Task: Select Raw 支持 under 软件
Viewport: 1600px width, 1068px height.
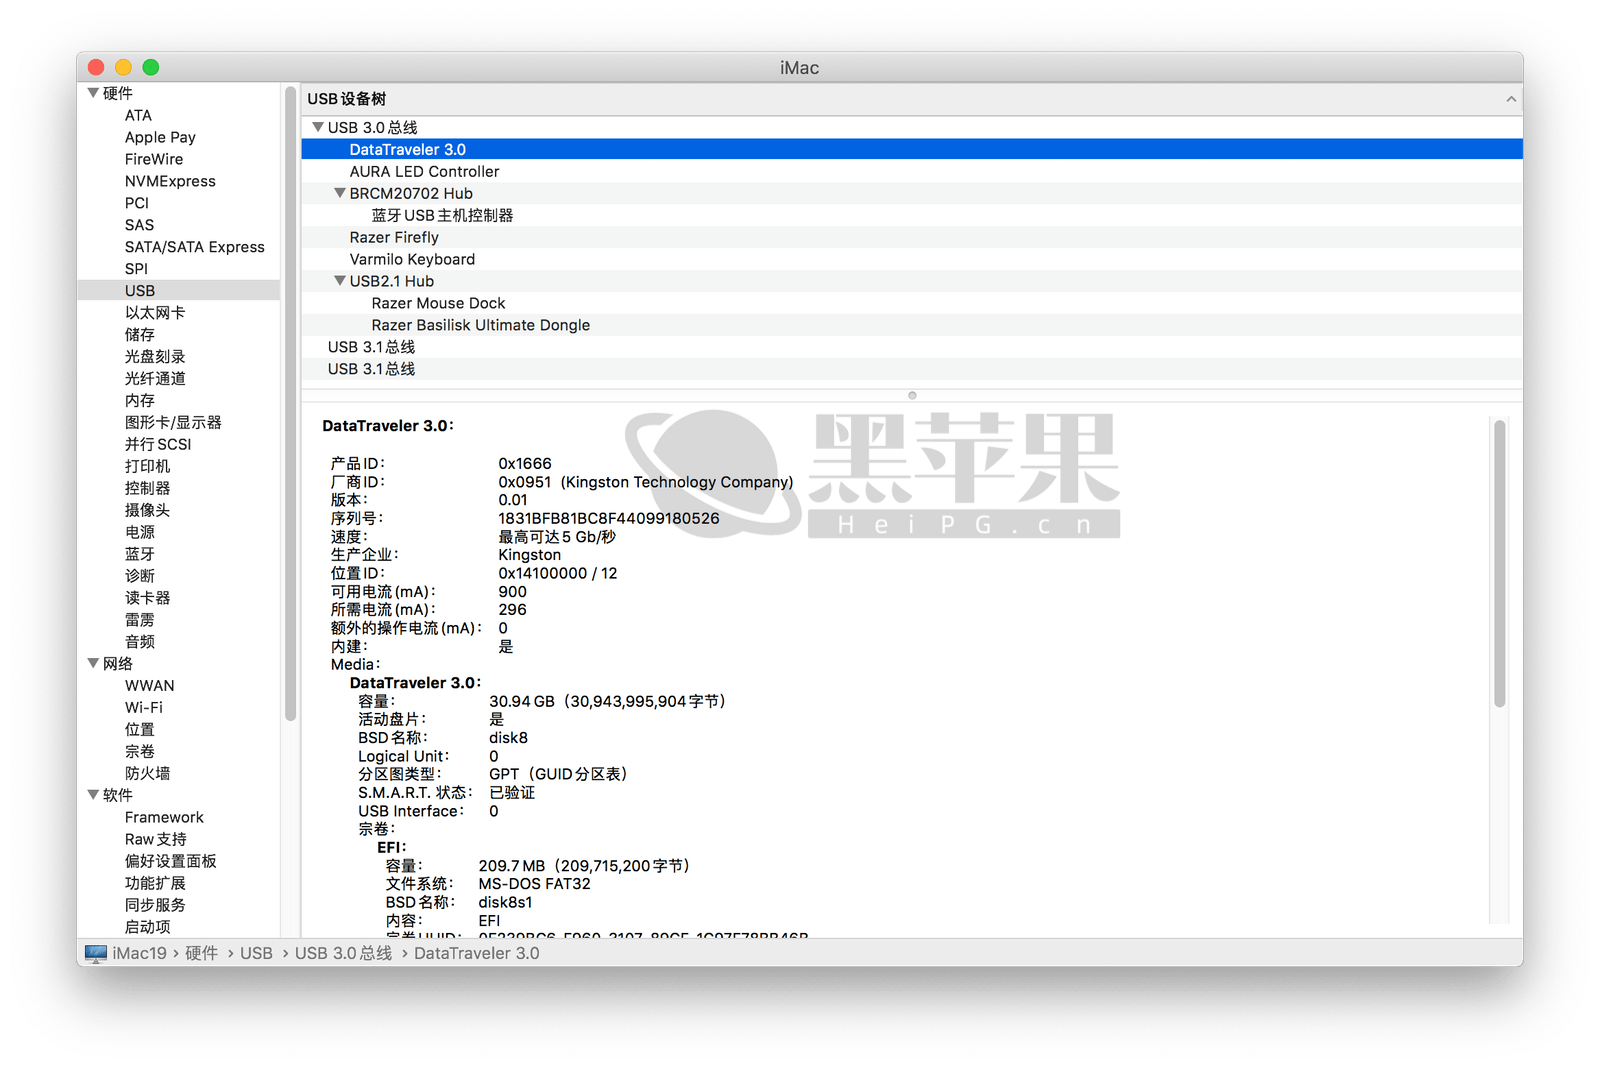Action: point(155,840)
